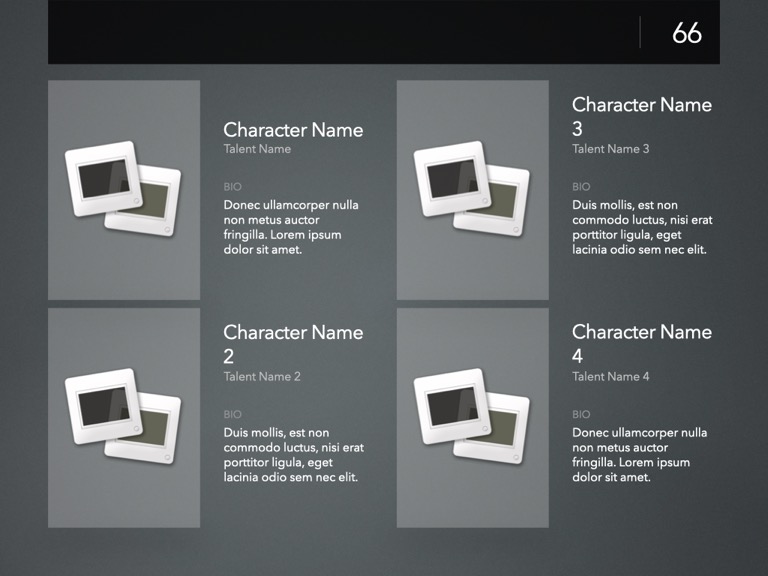Click the "Talent Name 3" subtitle
Screen dimensions: 768x576
(610, 149)
